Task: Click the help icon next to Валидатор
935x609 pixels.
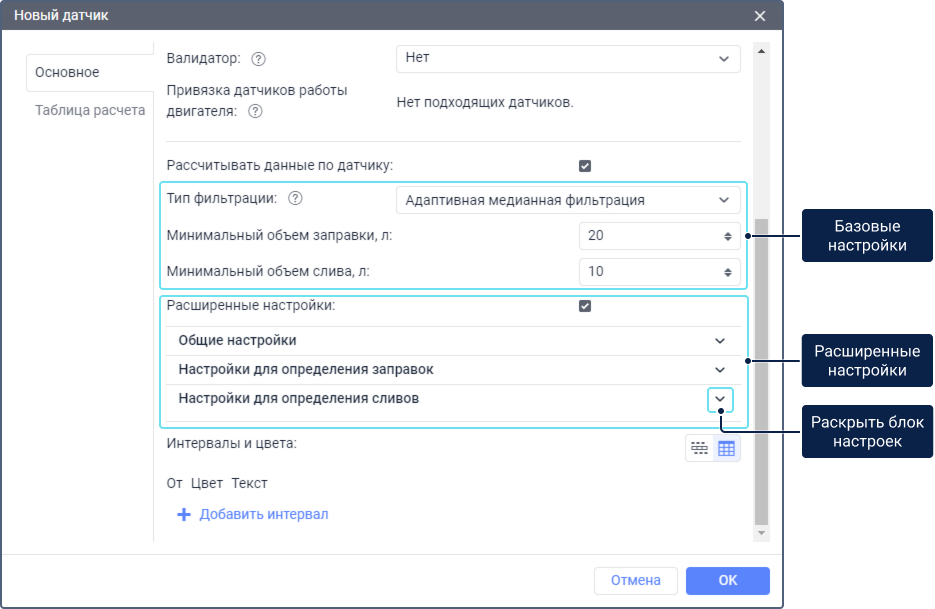Action: click(259, 59)
